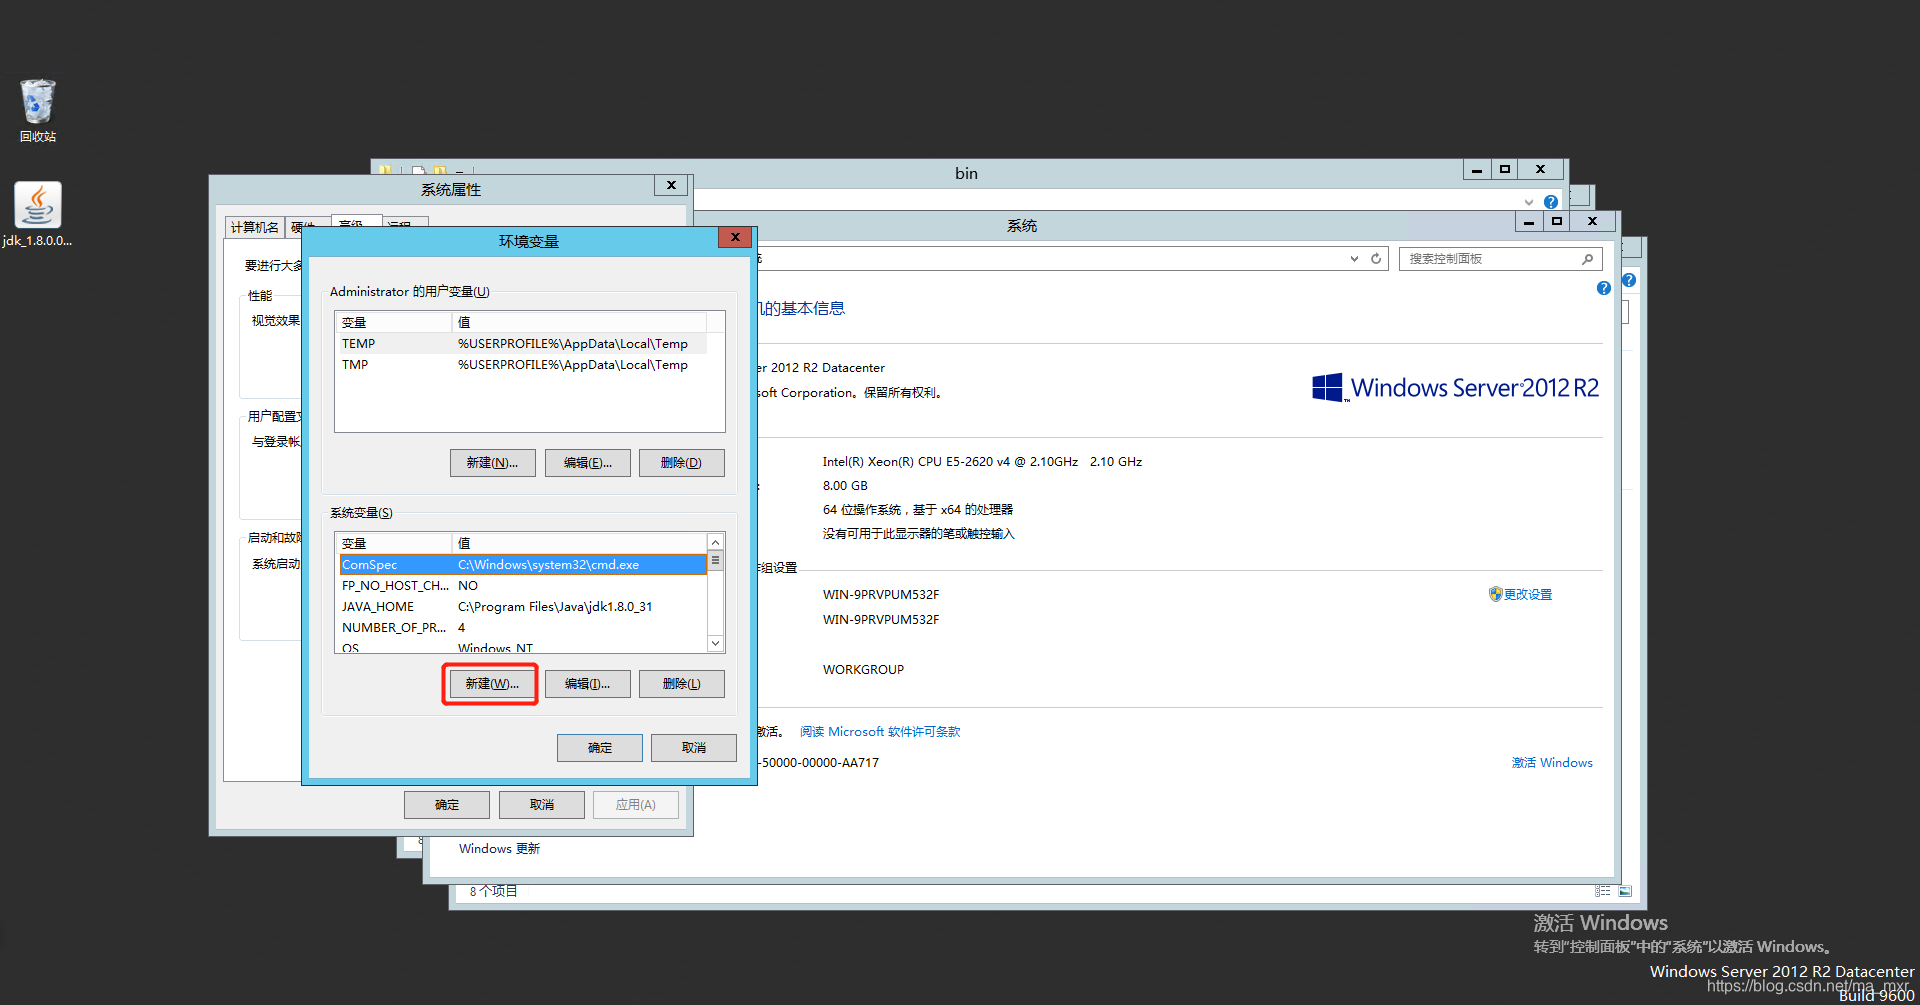Open address bar dropdown in System window

(x=1354, y=258)
